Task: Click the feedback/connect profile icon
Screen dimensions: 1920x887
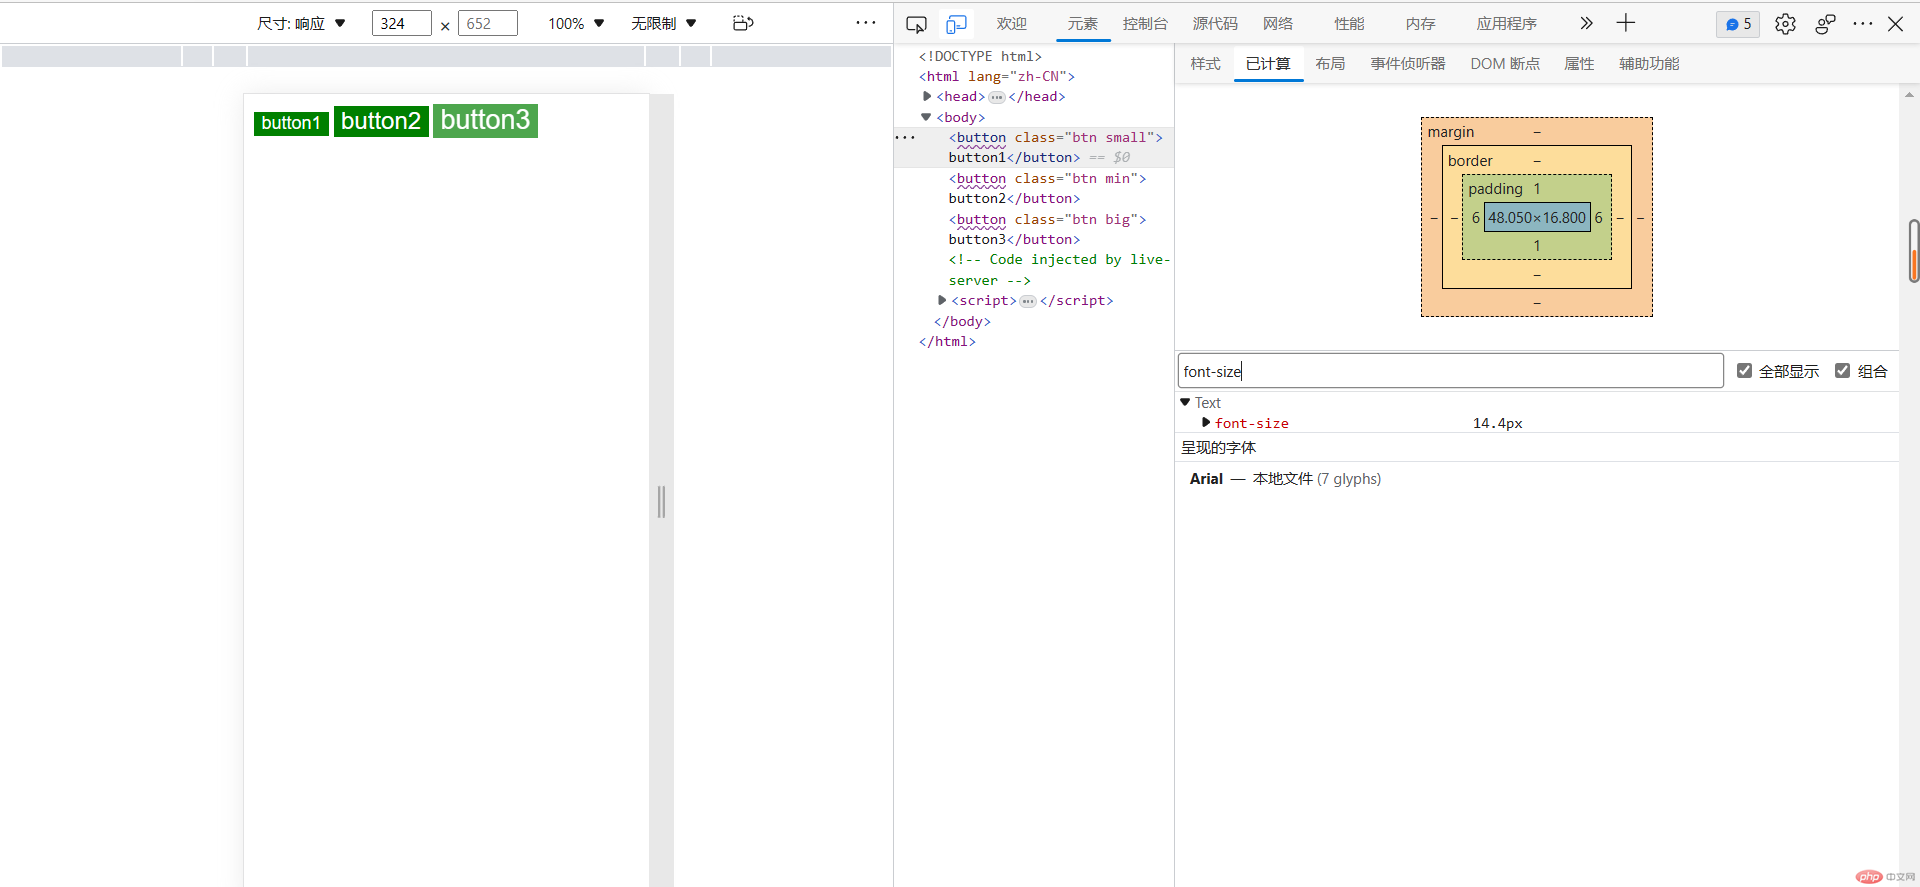Action: coord(1825,24)
